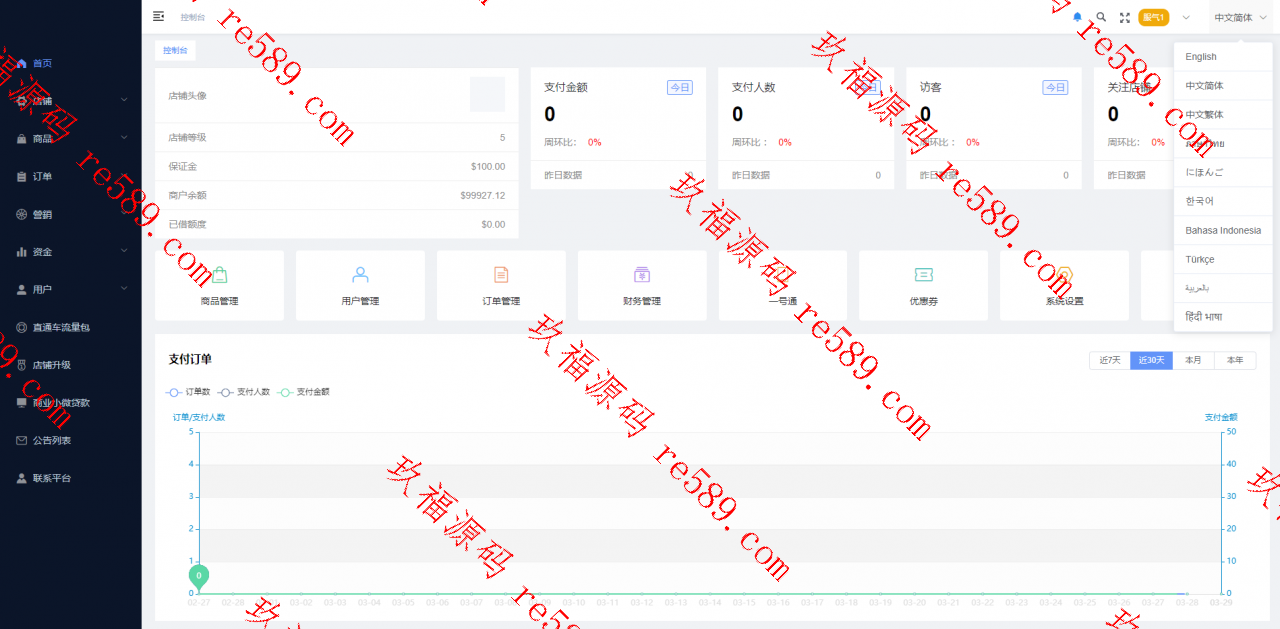Select the 近30天 range option

(1151, 360)
